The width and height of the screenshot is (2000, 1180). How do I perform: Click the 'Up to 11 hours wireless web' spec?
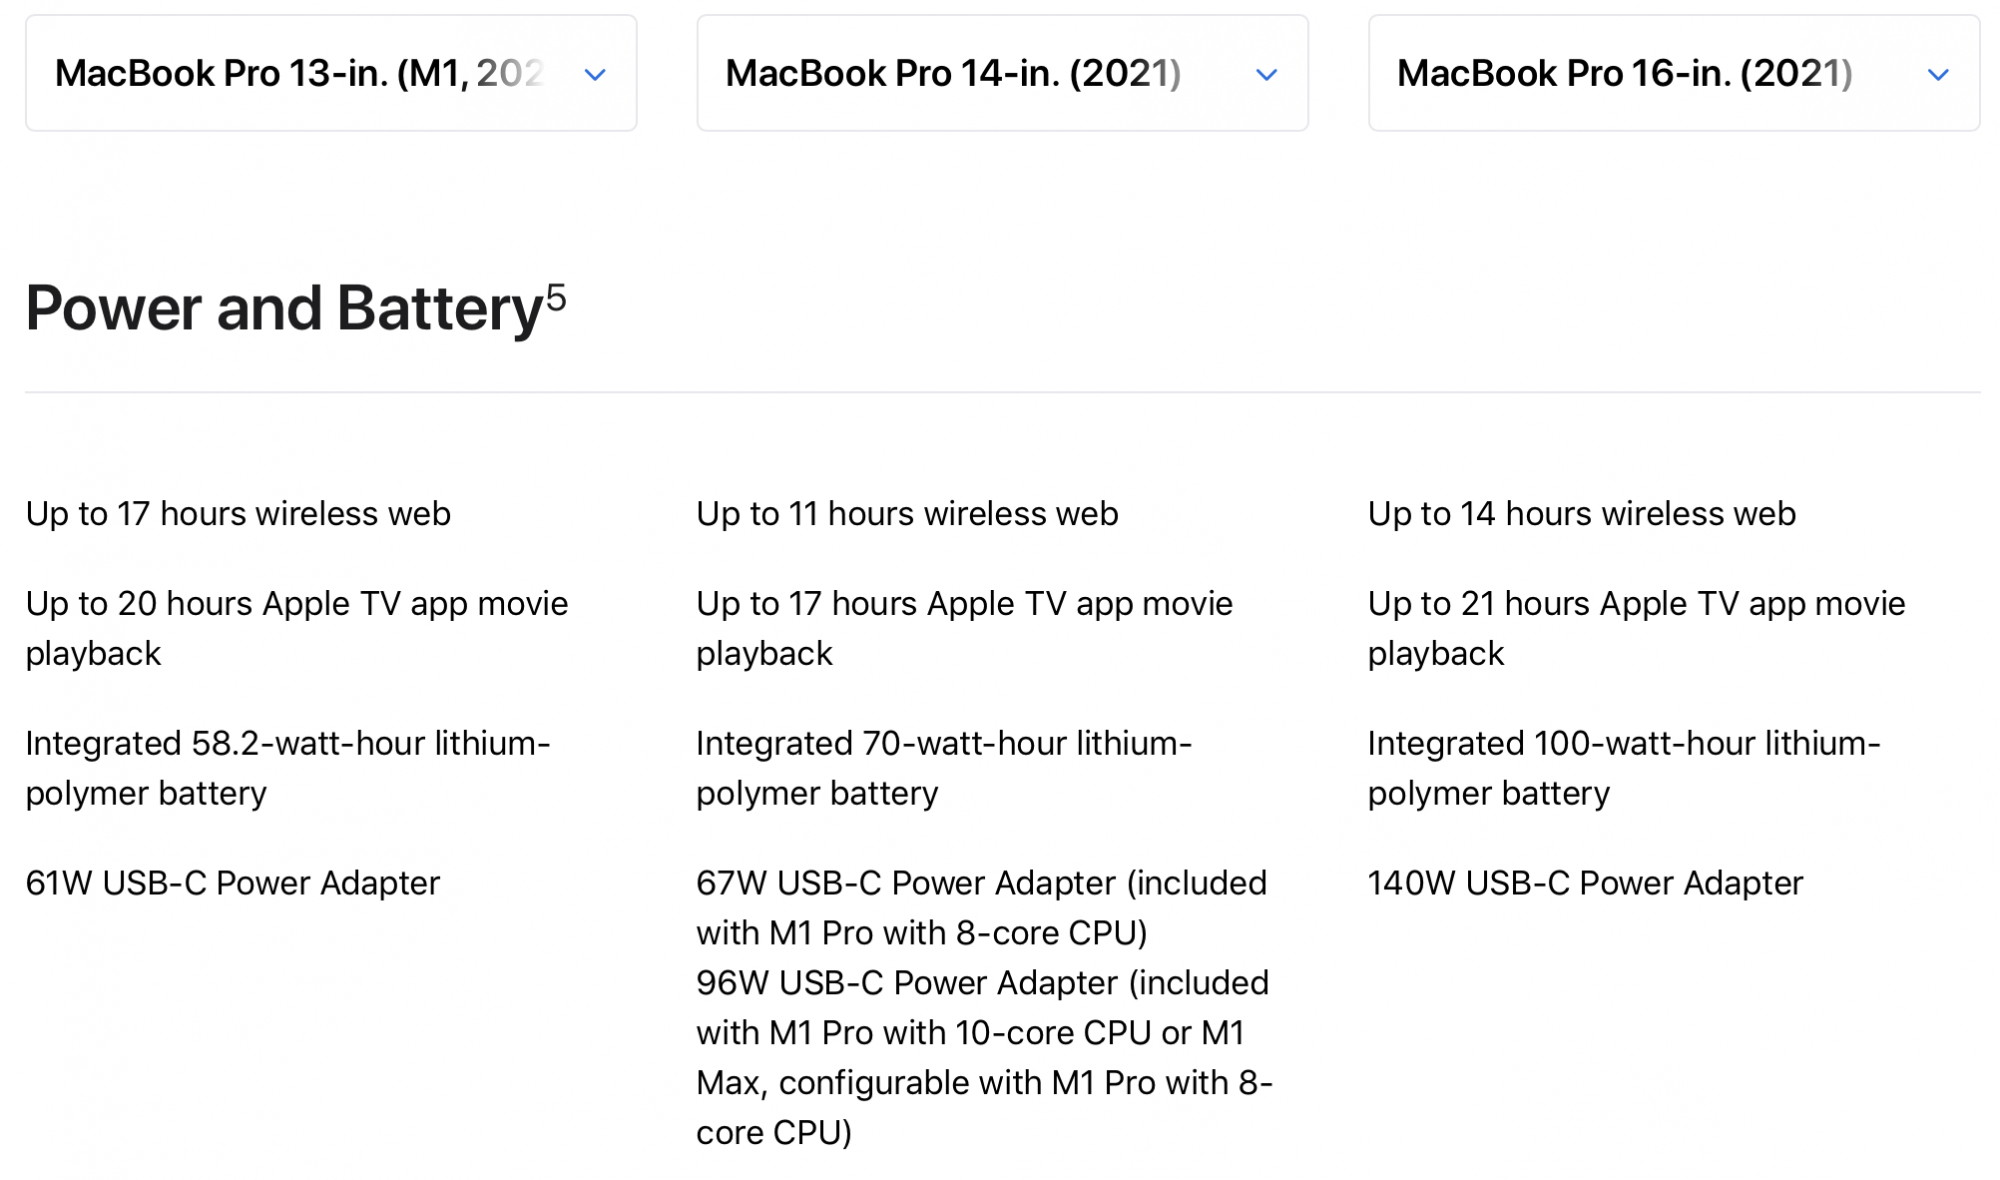pyautogui.click(x=907, y=514)
